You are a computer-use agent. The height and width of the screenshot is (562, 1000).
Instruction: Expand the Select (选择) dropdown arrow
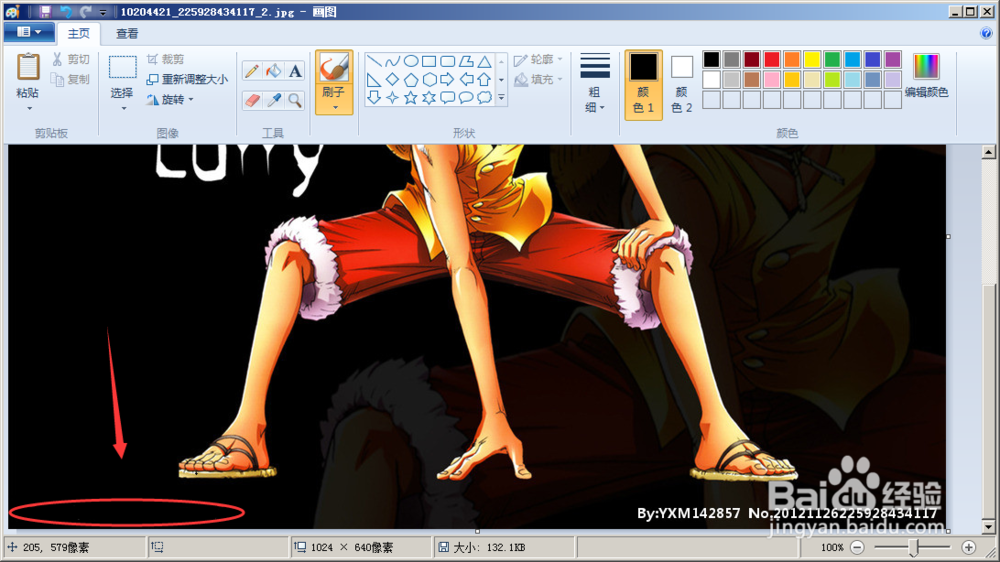click(x=123, y=108)
